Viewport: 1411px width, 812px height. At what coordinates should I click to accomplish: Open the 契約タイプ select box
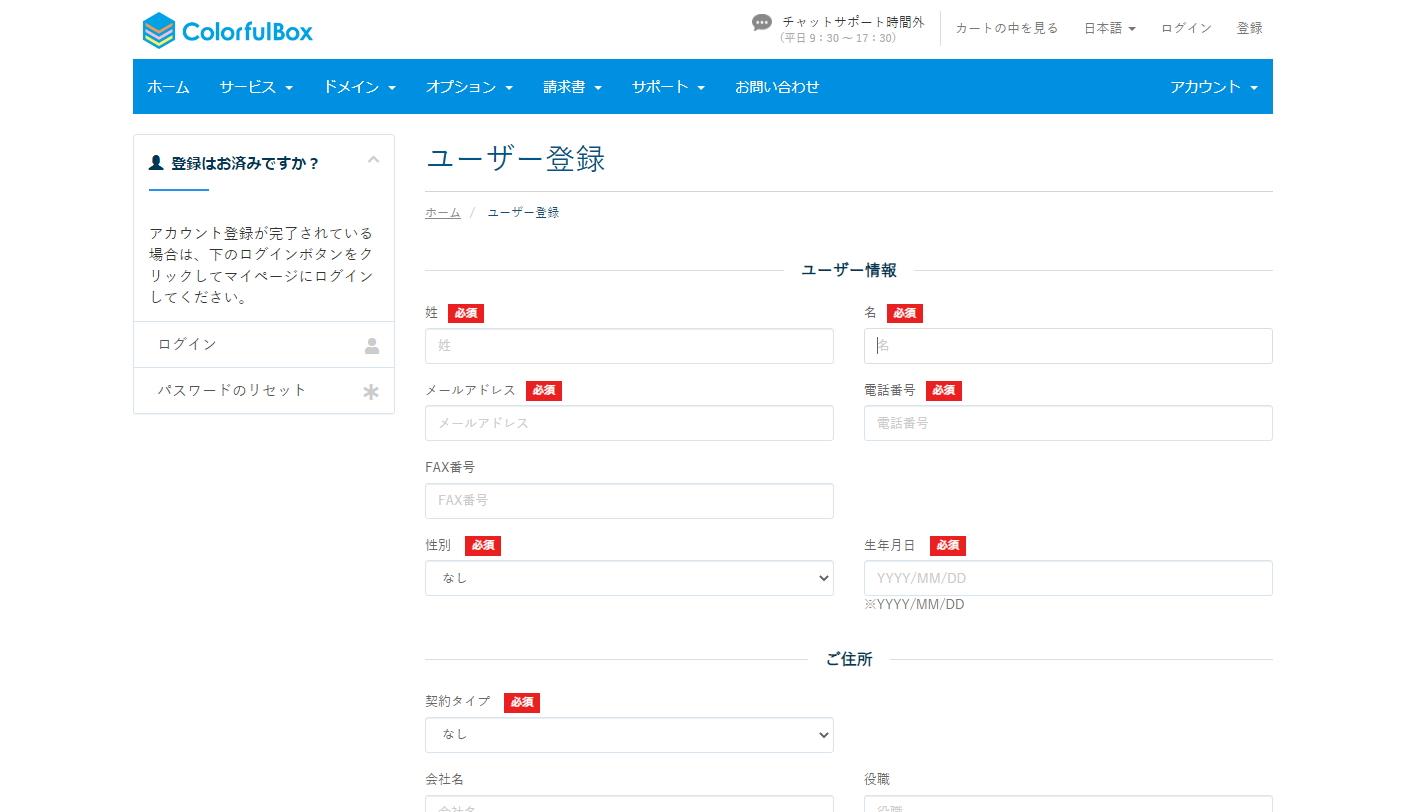coord(629,735)
